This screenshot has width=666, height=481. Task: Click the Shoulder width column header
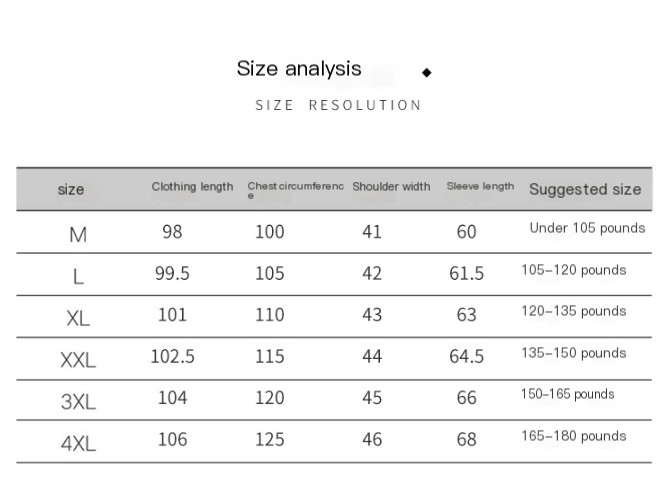[x=391, y=187]
